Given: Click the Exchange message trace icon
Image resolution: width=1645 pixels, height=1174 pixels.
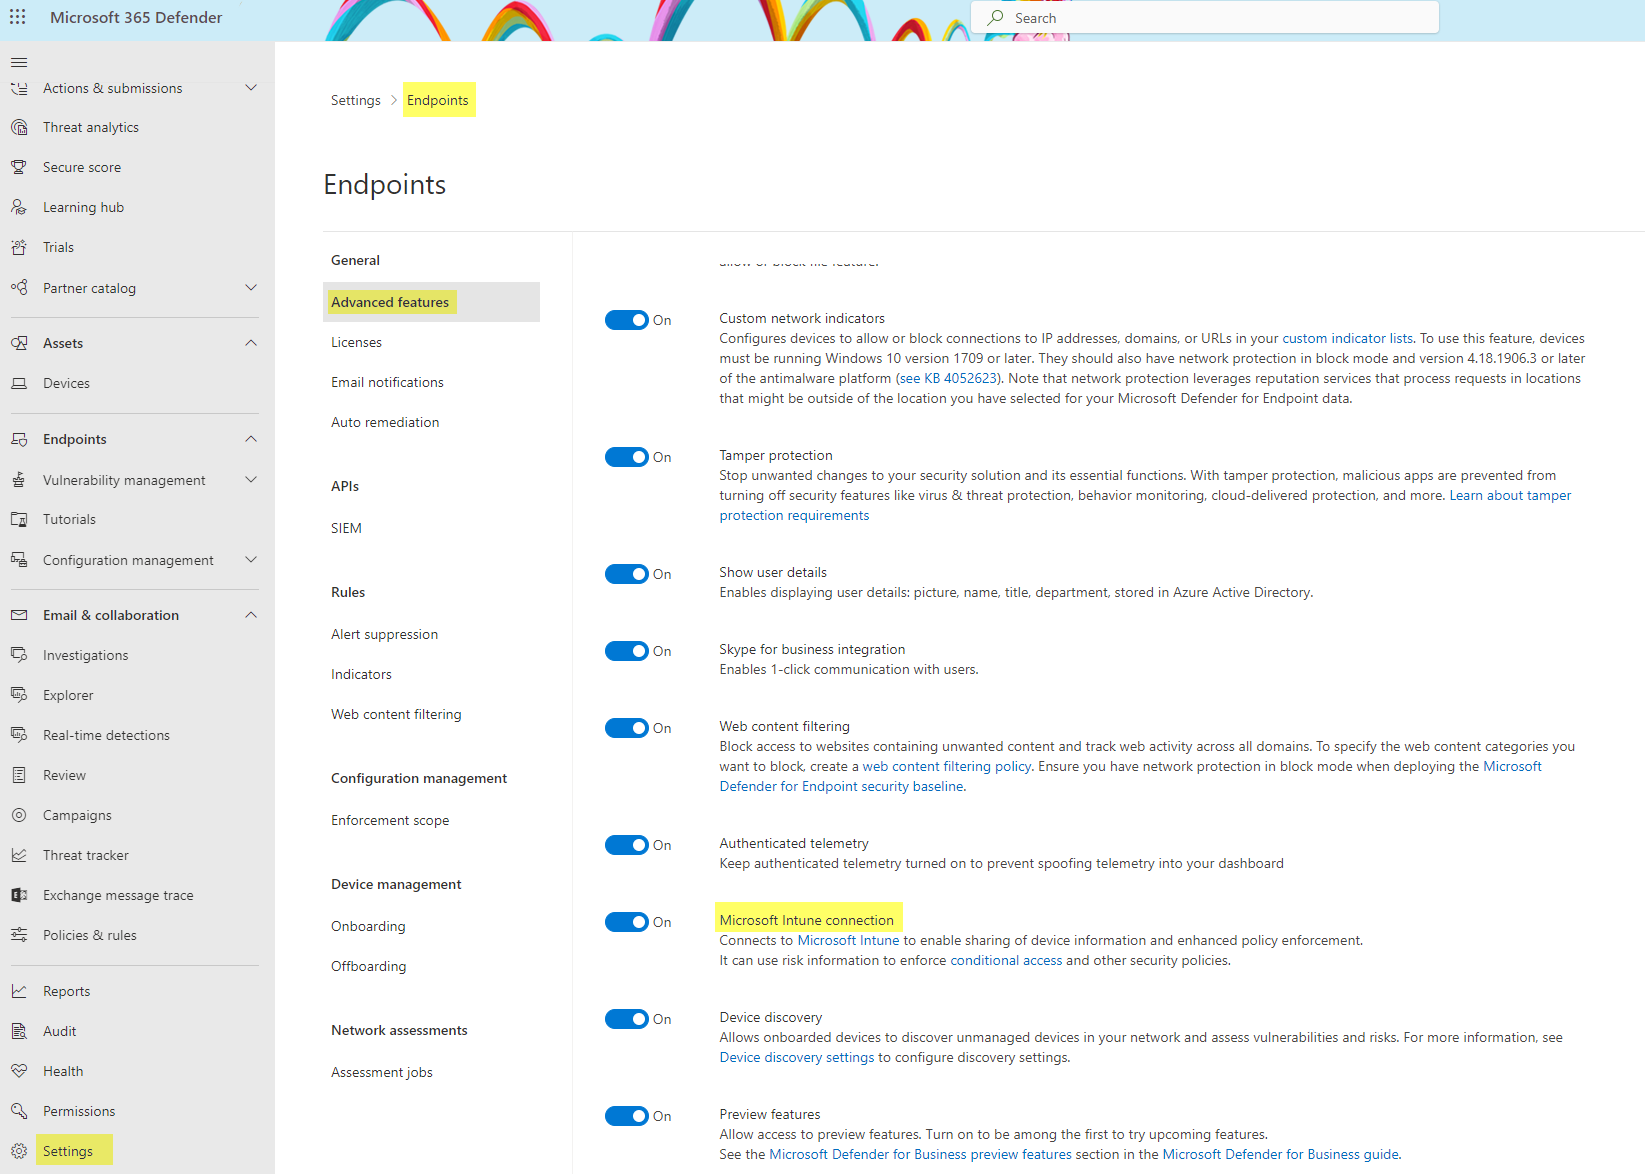Looking at the screenshot, I should 19,895.
